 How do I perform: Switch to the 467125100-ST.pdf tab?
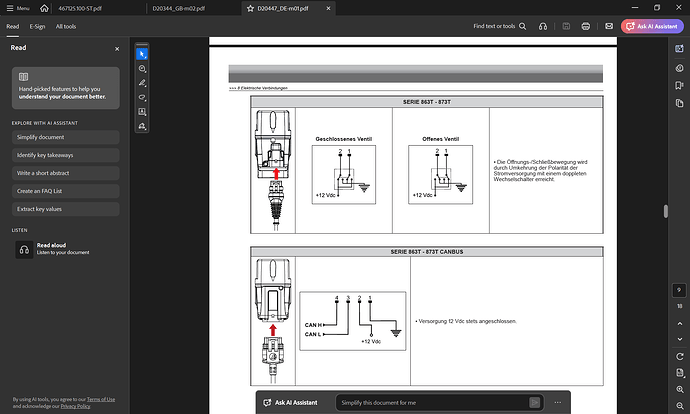tap(80, 8)
